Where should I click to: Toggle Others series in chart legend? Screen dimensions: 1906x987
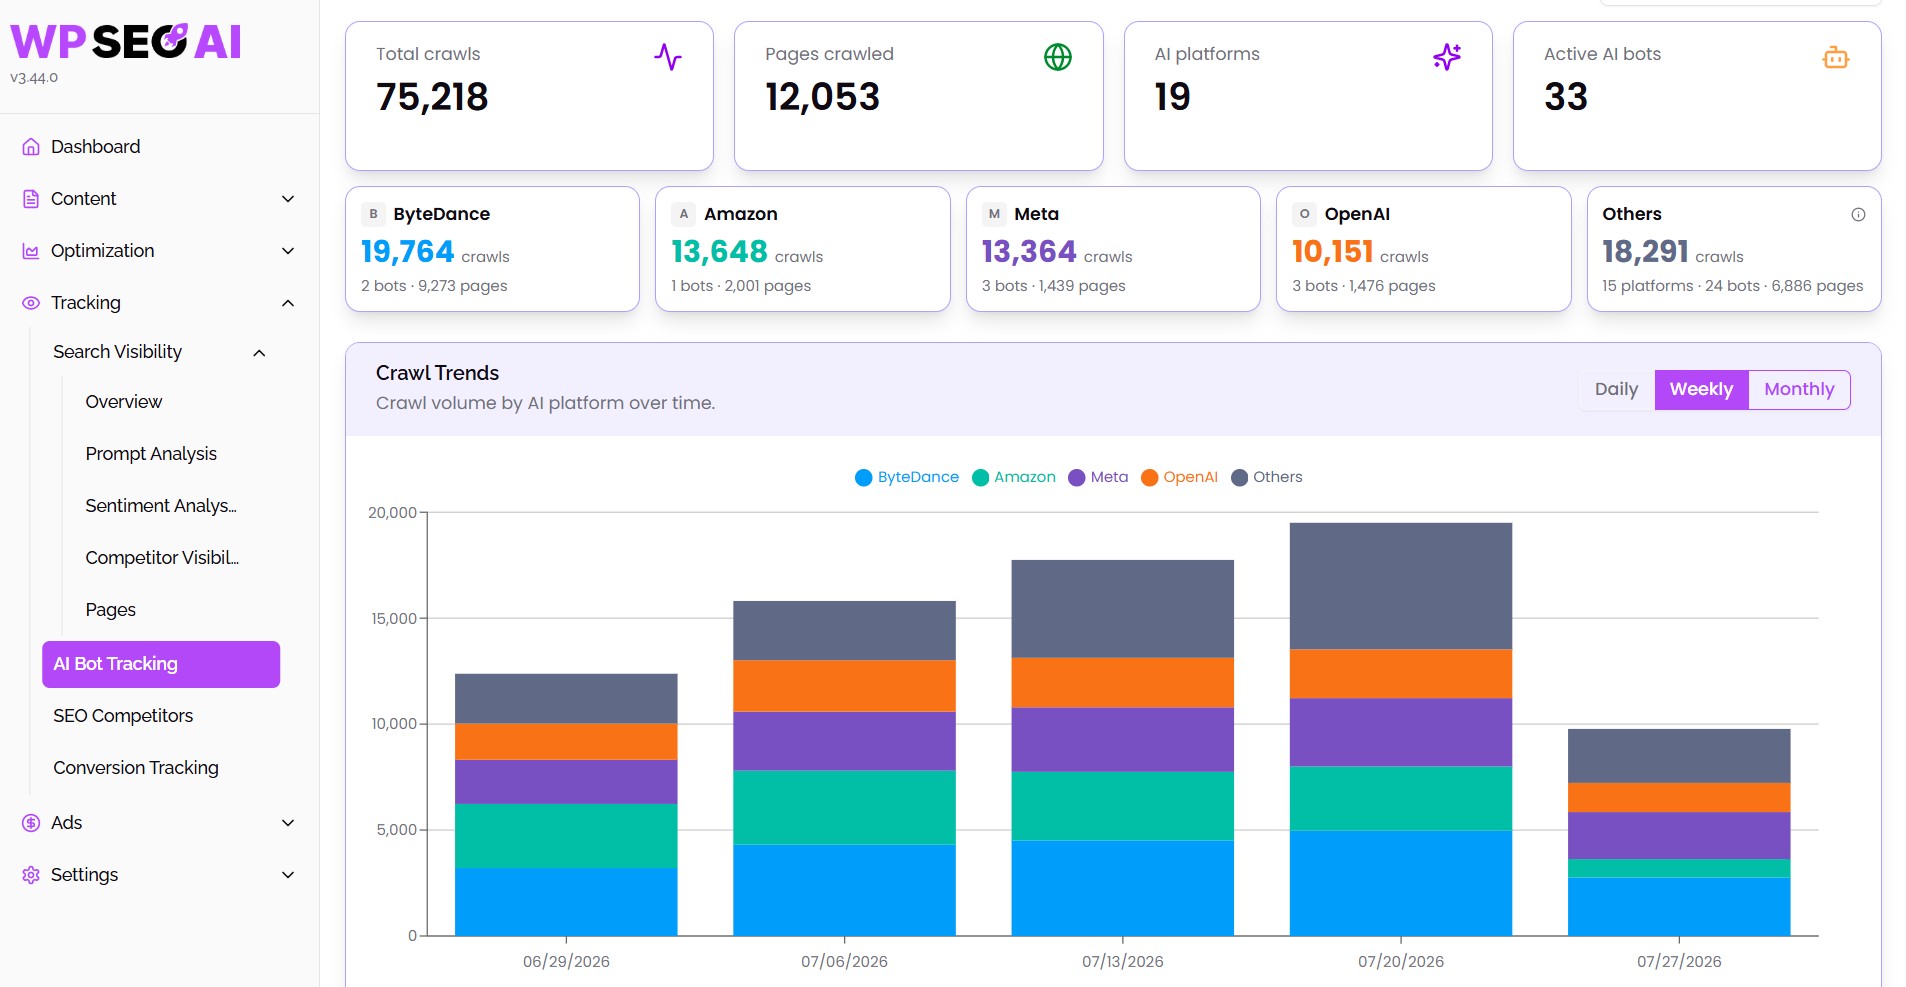click(x=1267, y=477)
